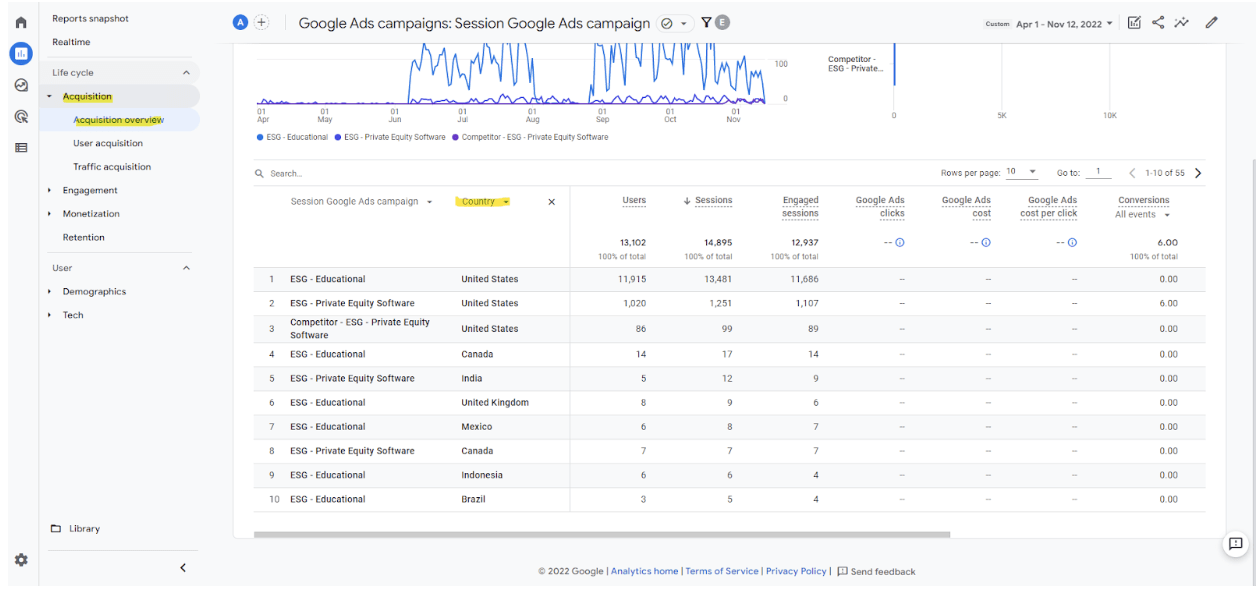Open the Admin settings gear
The width and height of the screenshot is (1260, 594).
(21, 560)
